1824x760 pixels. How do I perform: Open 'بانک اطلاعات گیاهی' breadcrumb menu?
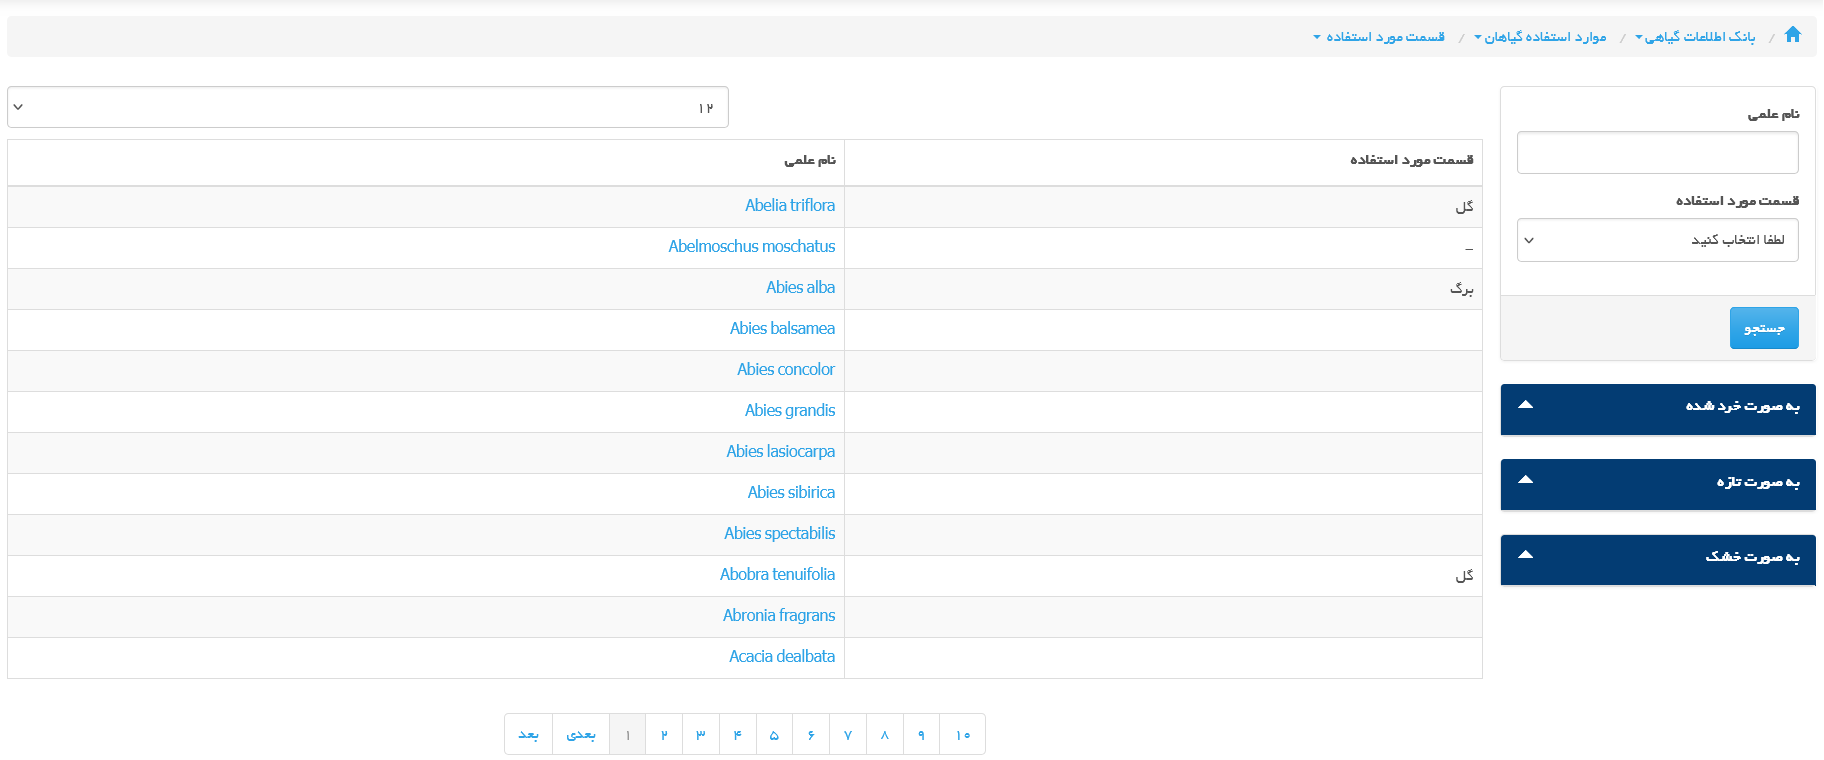click(1695, 37)
